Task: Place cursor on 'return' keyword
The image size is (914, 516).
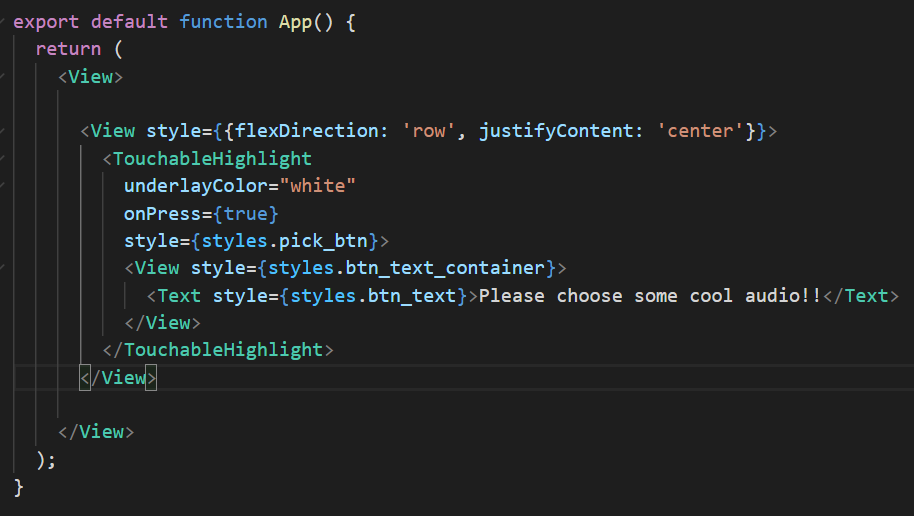Action: click(x=68, y=48)
